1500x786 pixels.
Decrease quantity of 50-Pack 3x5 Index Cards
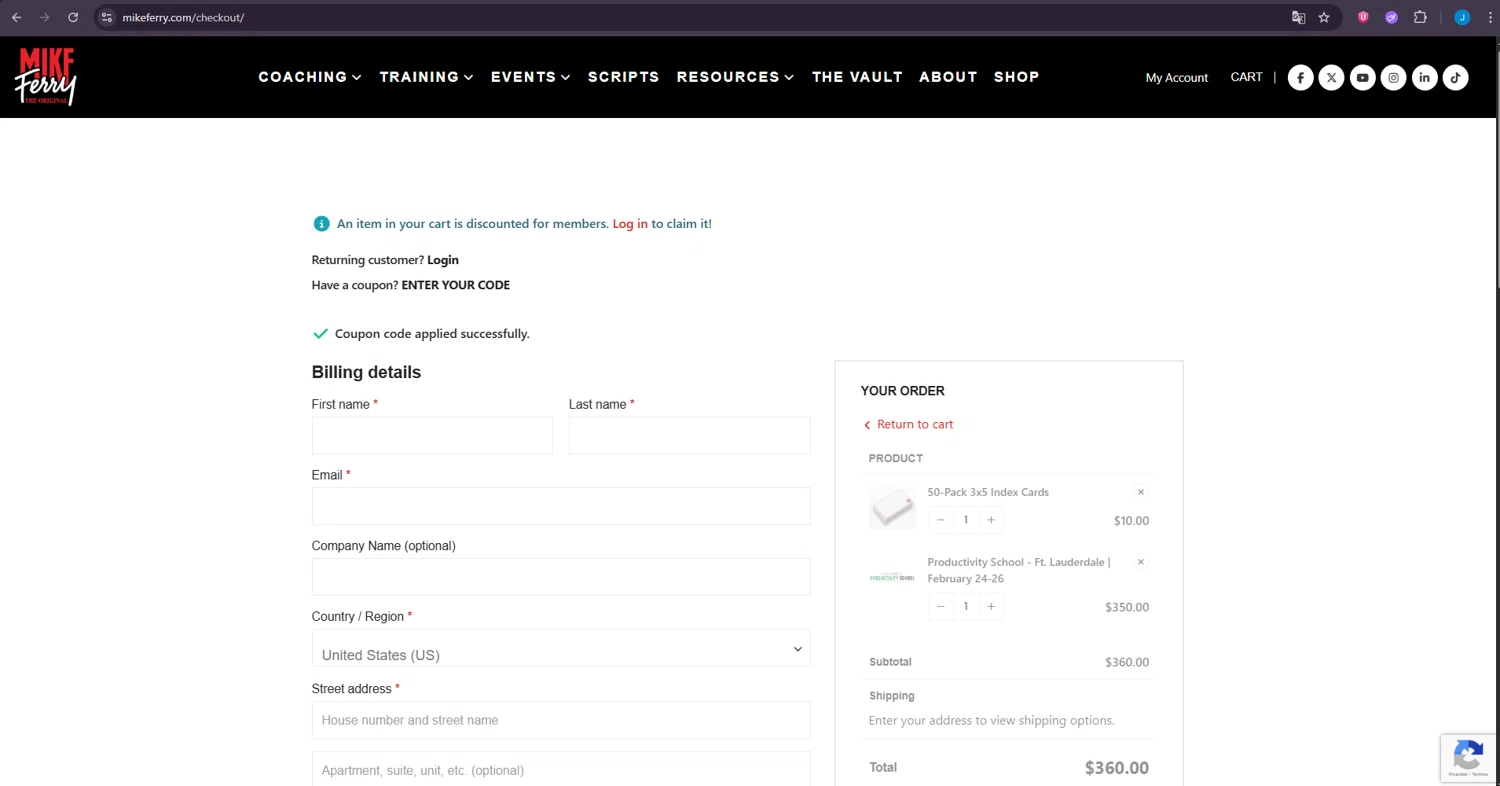pos(940,520)
